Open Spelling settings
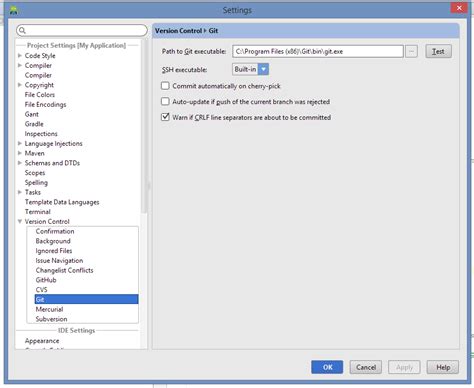Screen dimensions: 474x388 tap(36, 182)
